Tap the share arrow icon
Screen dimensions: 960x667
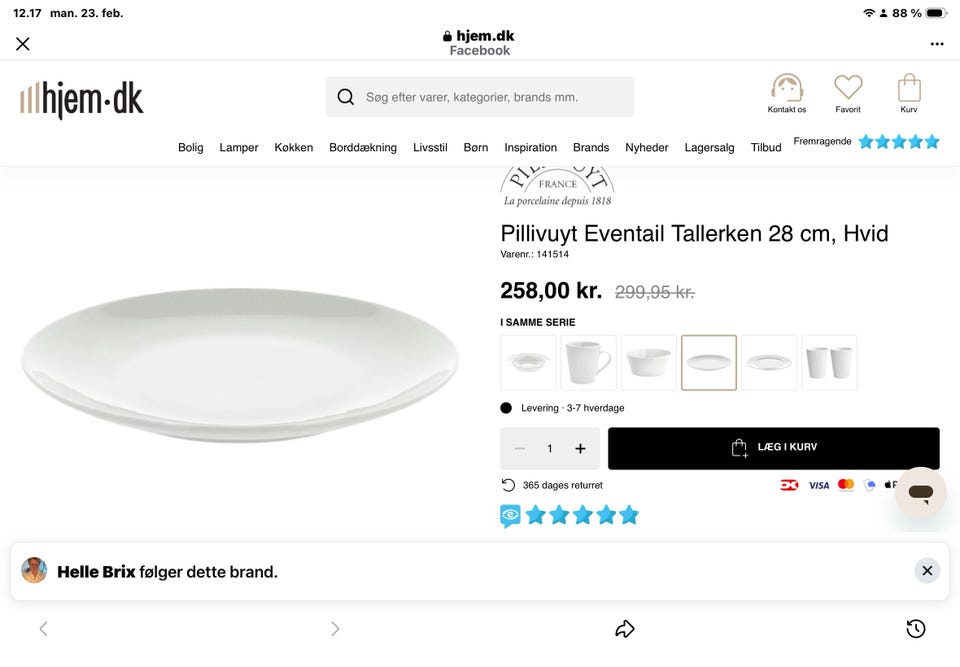click(x=625, y=628)
